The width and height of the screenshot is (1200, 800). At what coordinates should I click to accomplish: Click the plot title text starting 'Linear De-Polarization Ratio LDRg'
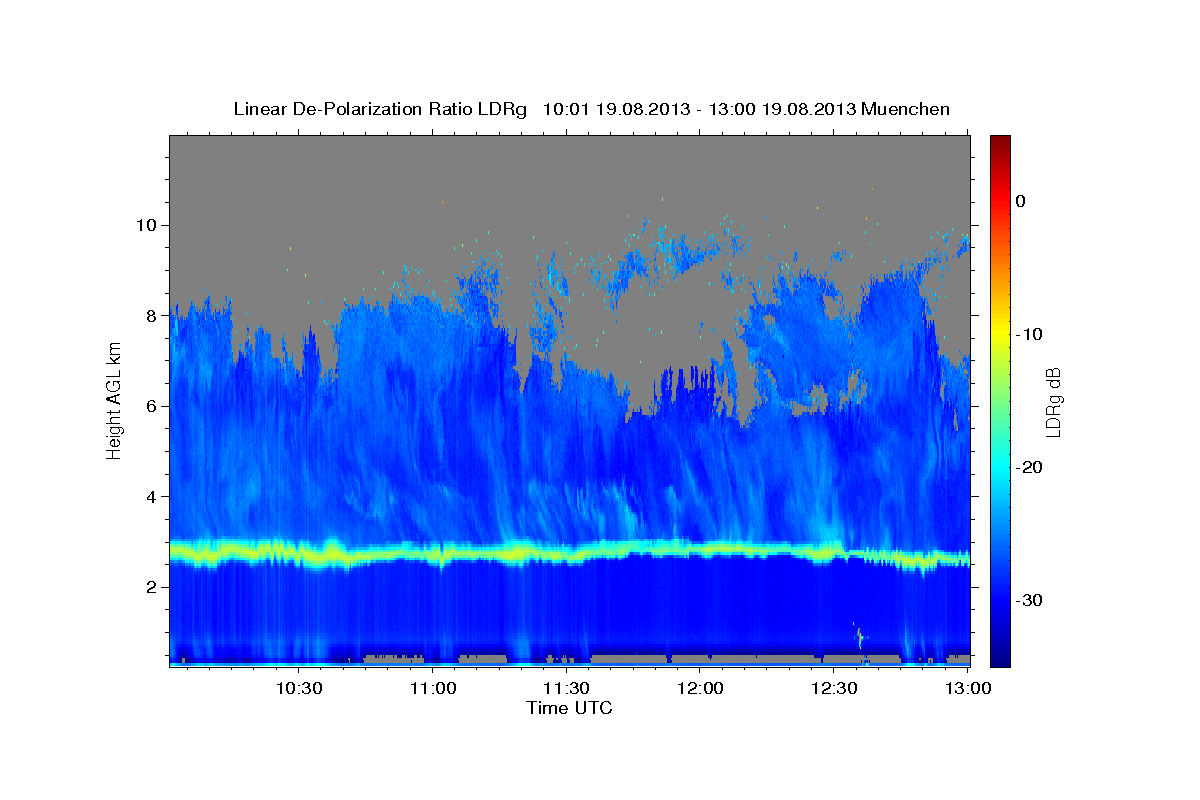tap(591, 109)
